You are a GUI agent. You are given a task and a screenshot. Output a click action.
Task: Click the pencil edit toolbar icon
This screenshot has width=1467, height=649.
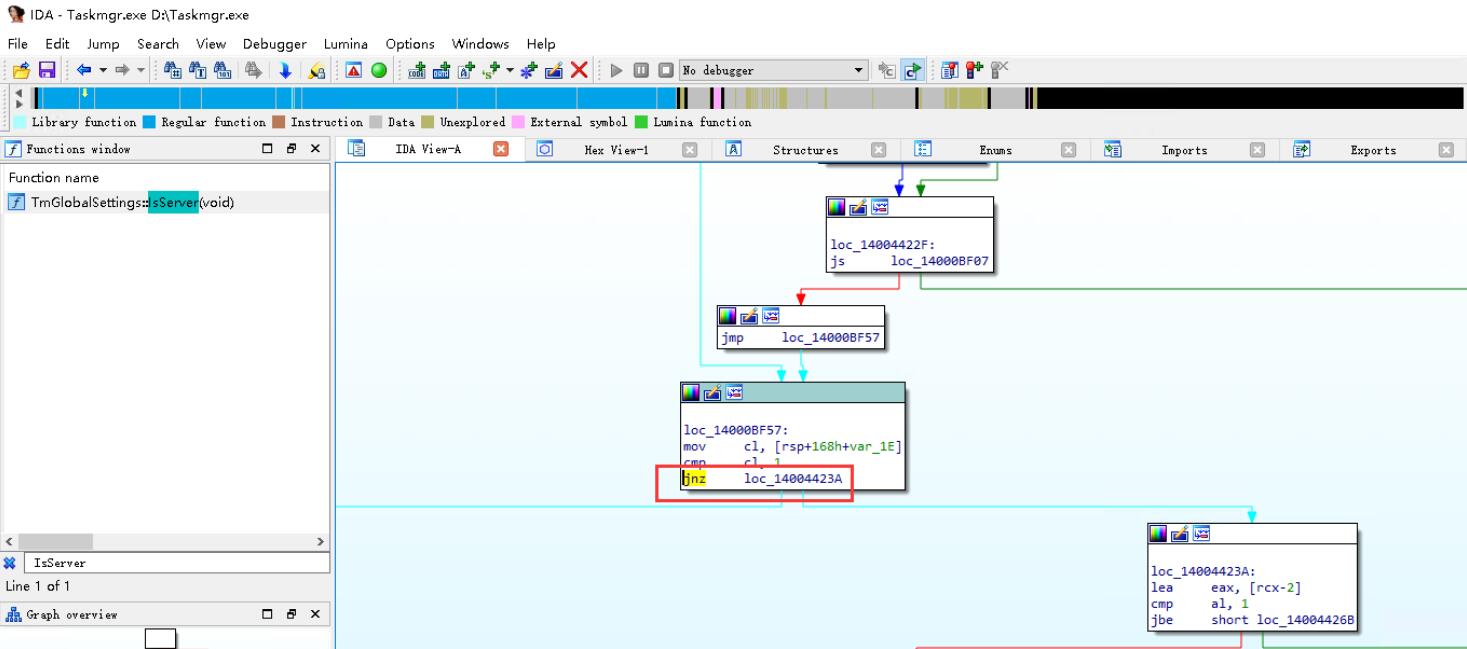(x=552, y=70)
